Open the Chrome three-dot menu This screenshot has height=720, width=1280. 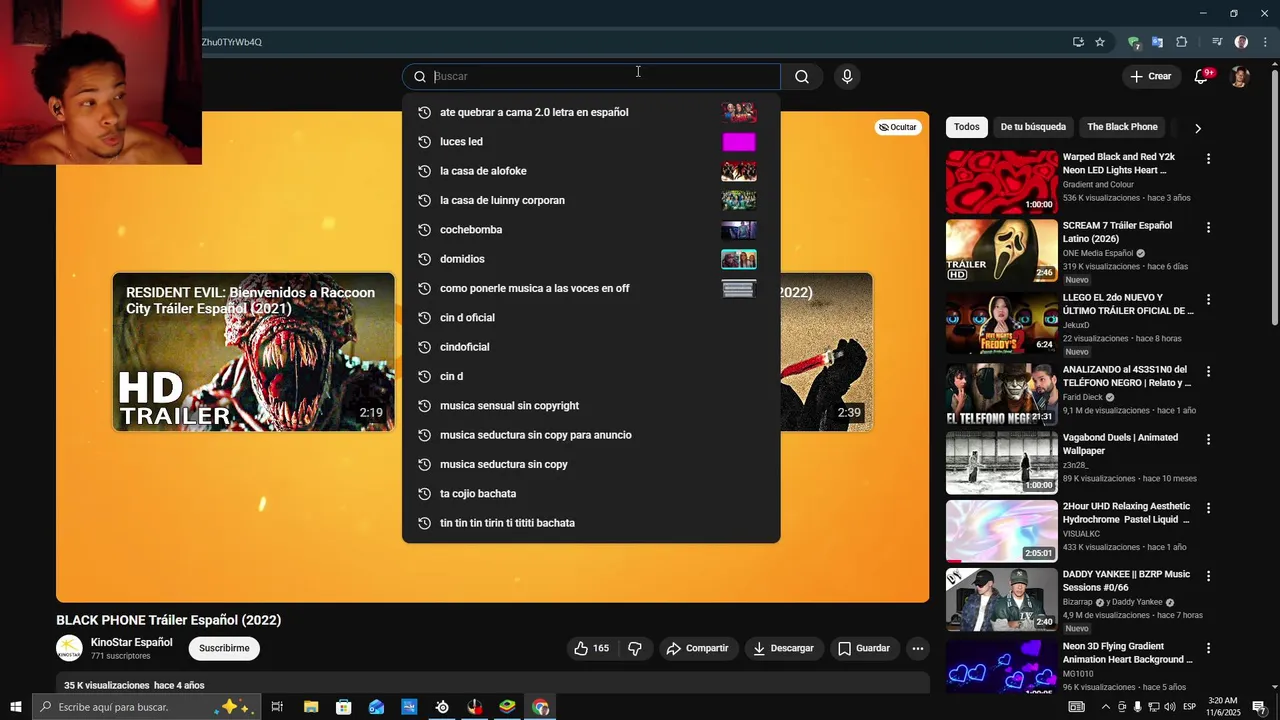pos(1265,42)
